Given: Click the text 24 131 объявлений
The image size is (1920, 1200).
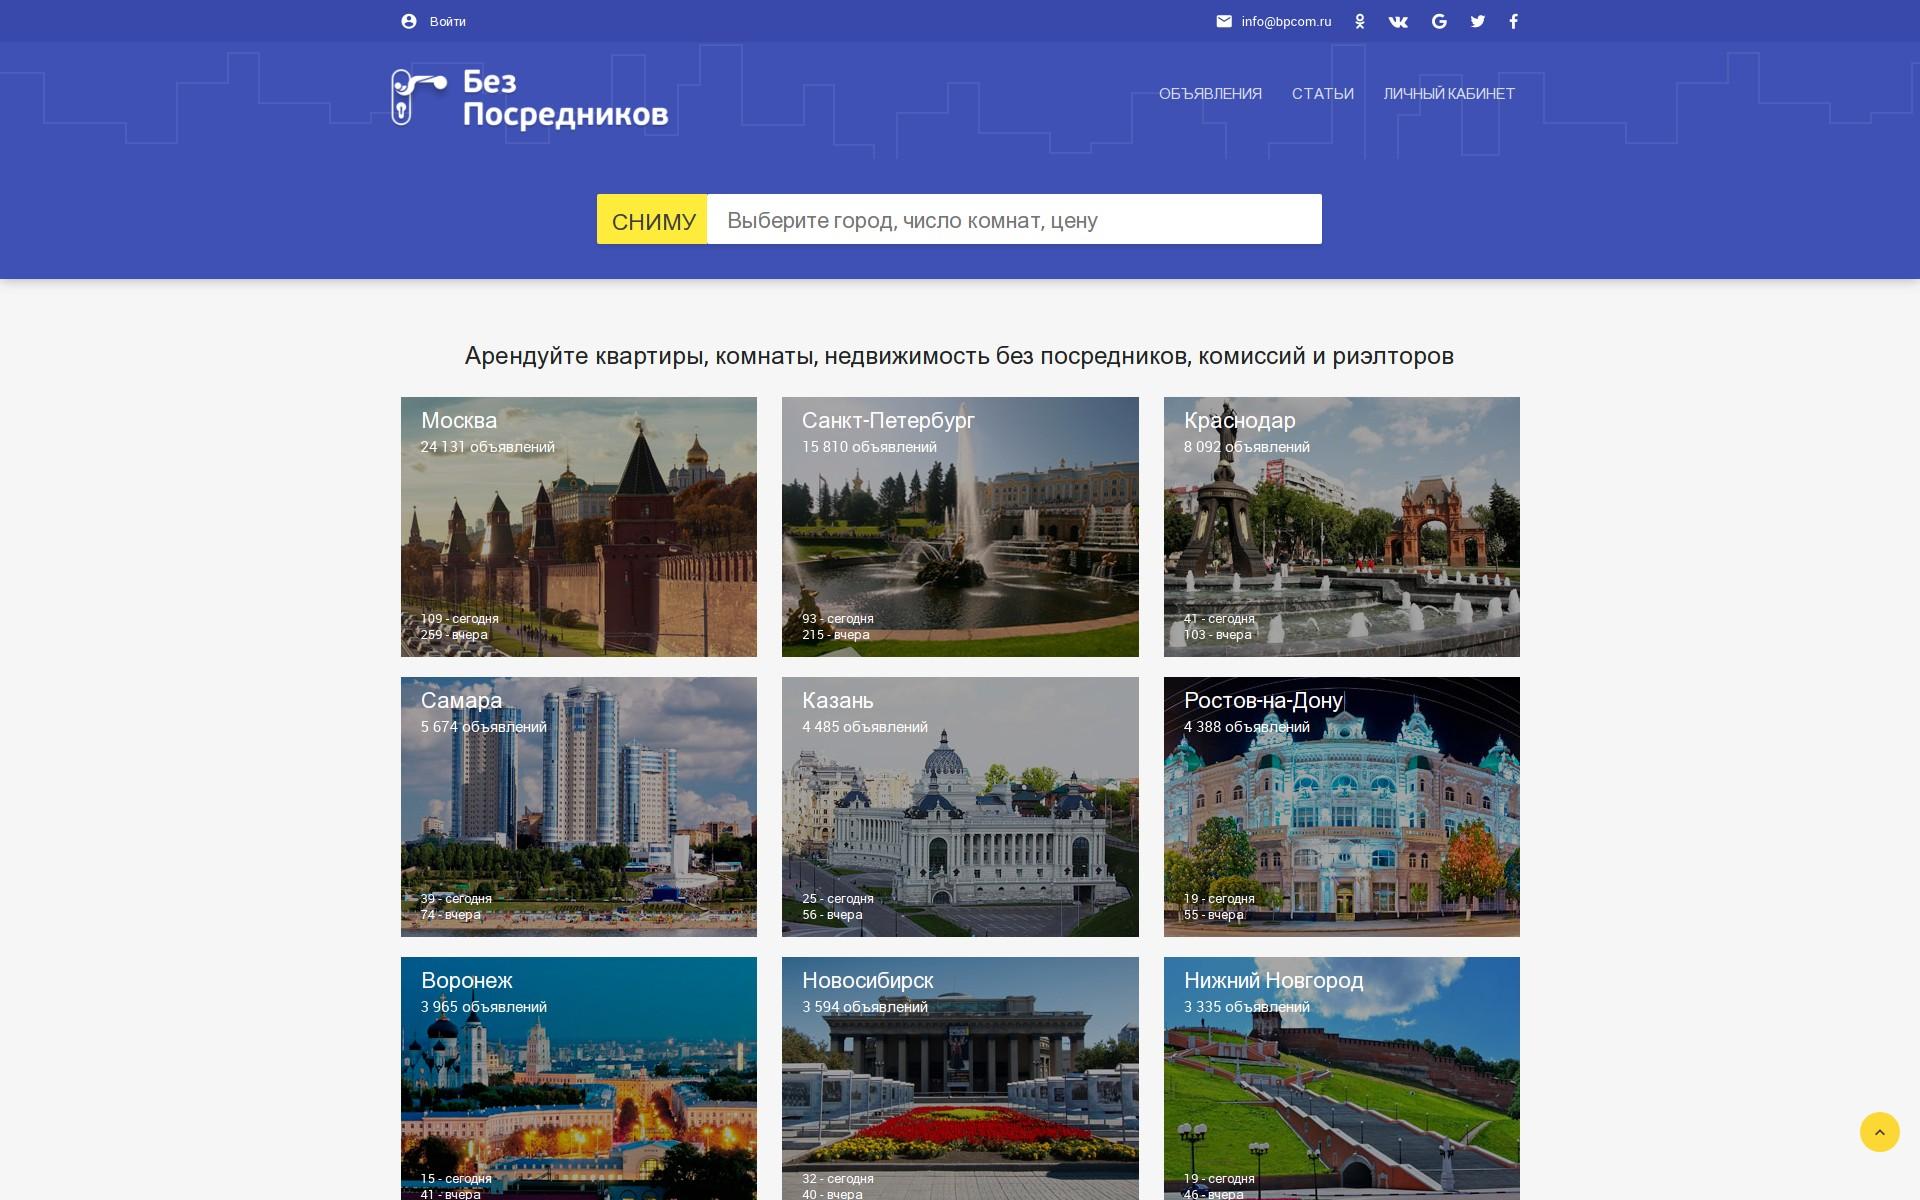Looking at the screenshot, I should [x=487, y=447].
